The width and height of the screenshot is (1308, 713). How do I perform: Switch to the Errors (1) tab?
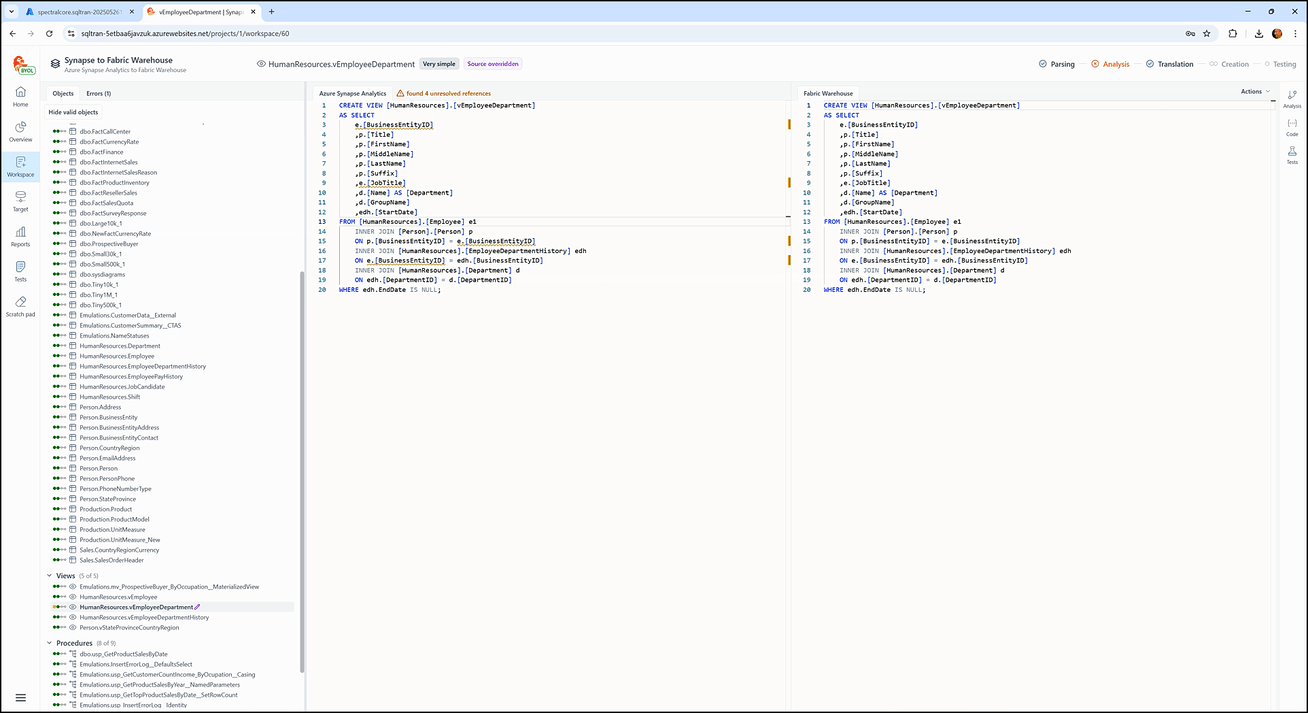[98, 93]
